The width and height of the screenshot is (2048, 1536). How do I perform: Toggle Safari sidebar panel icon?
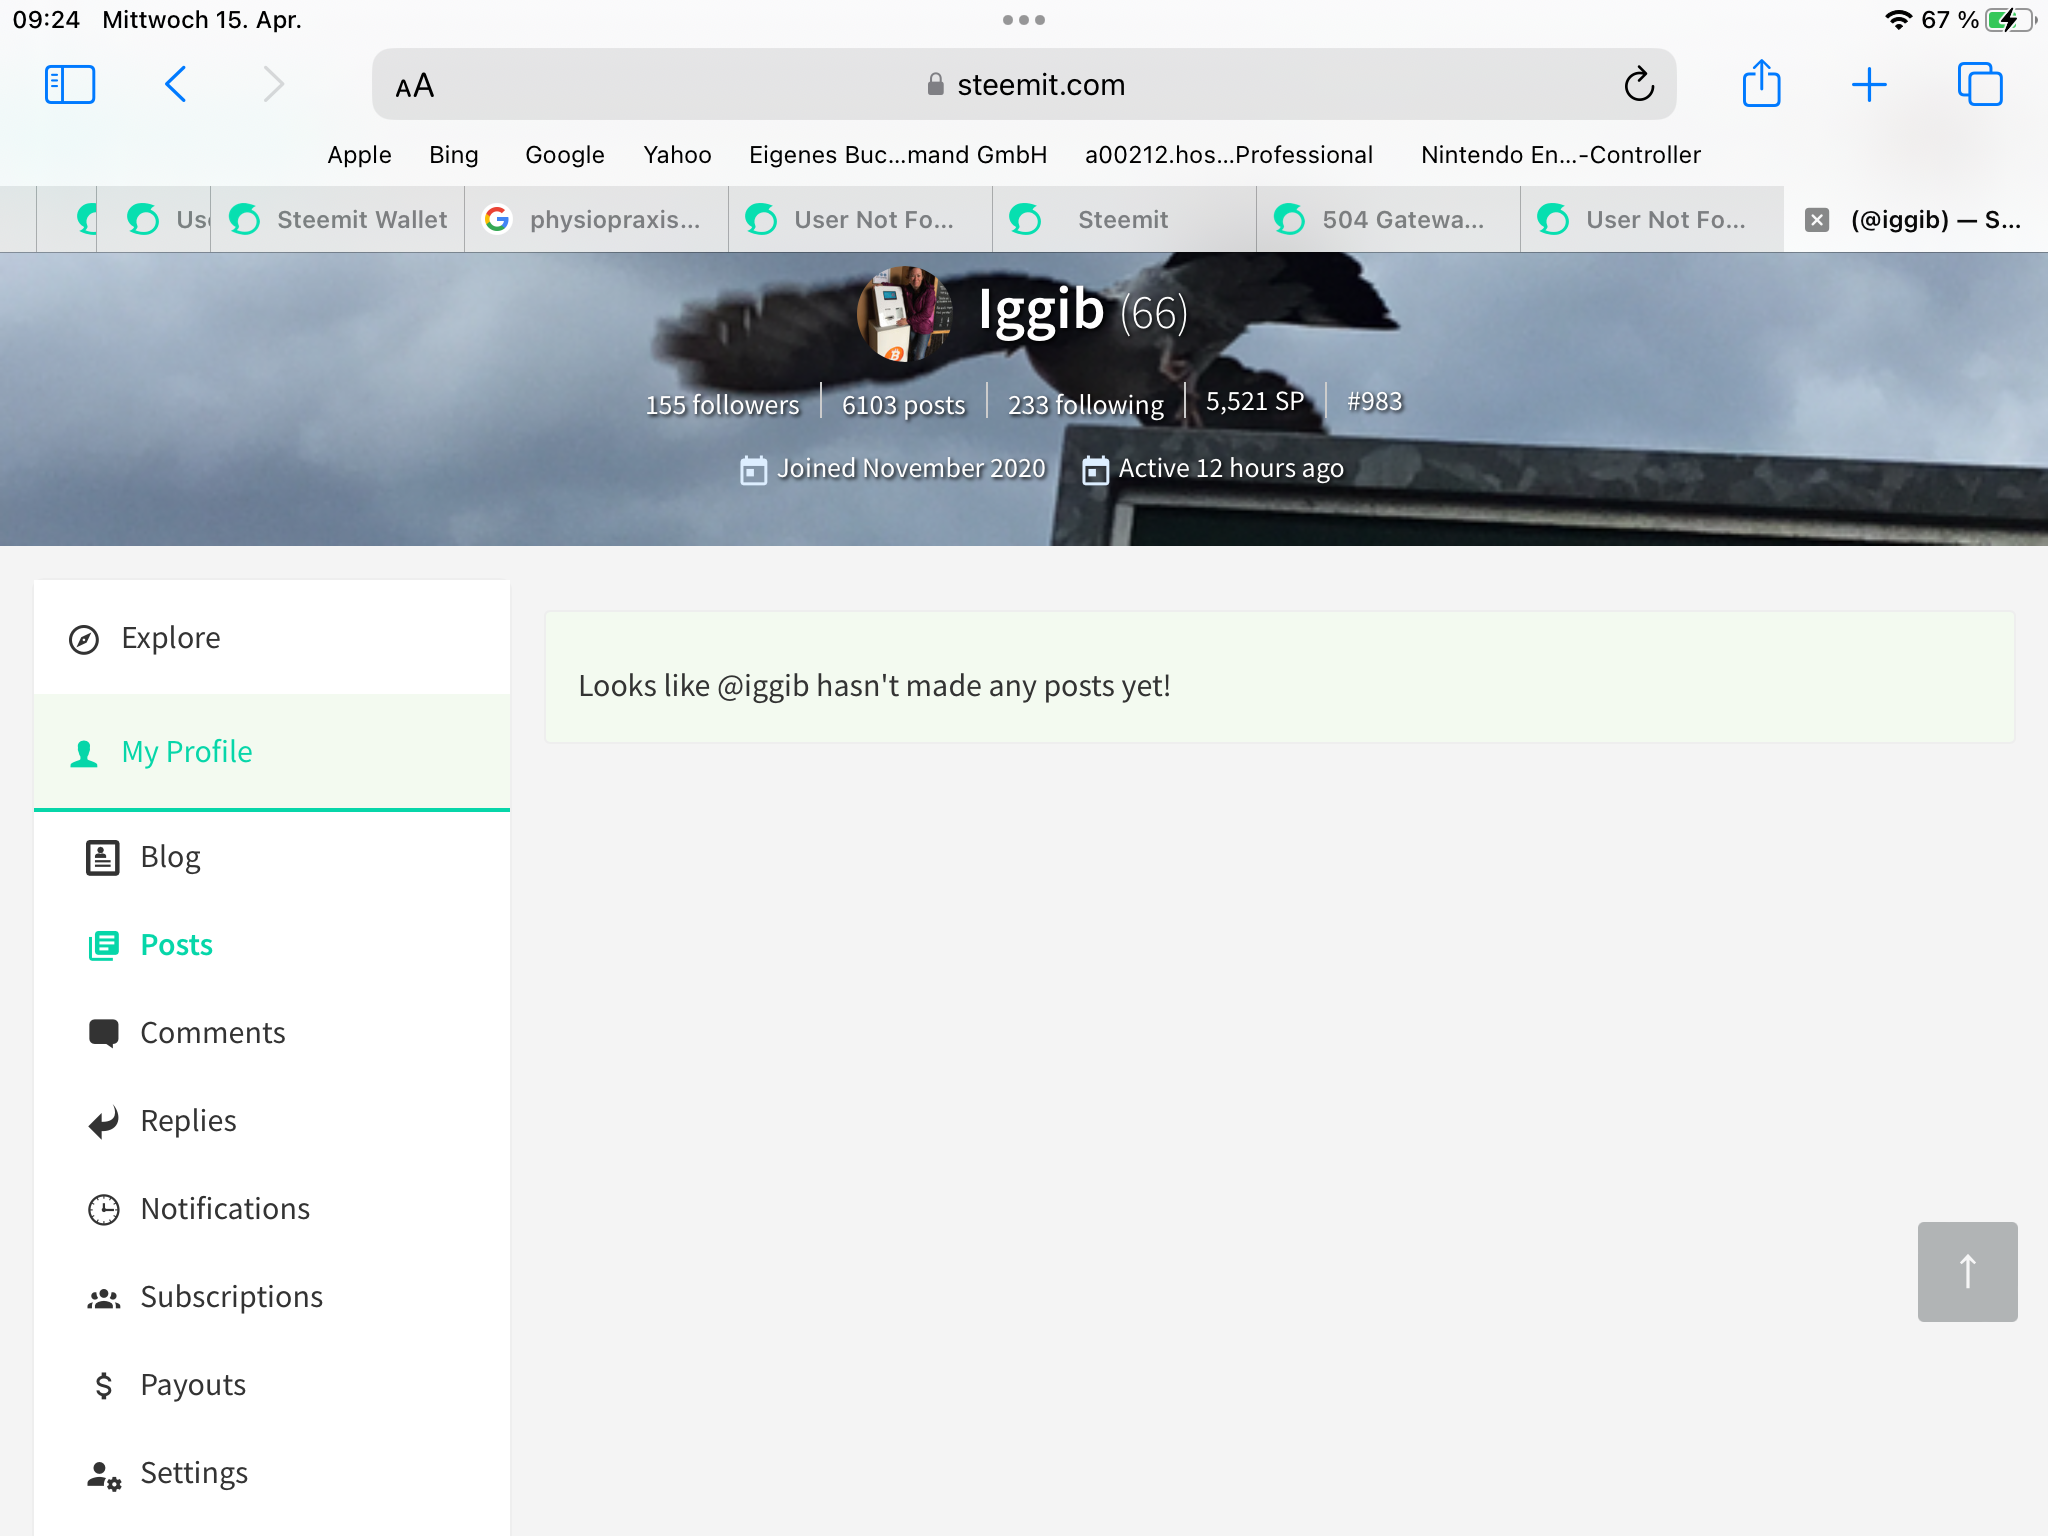[x=70, y=85]
